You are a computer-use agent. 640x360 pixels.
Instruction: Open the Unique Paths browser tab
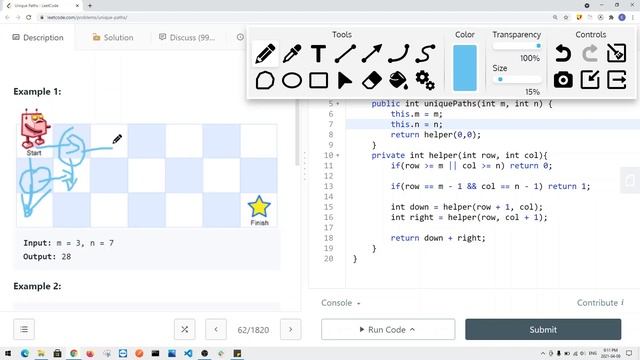(x=41, y=6)
